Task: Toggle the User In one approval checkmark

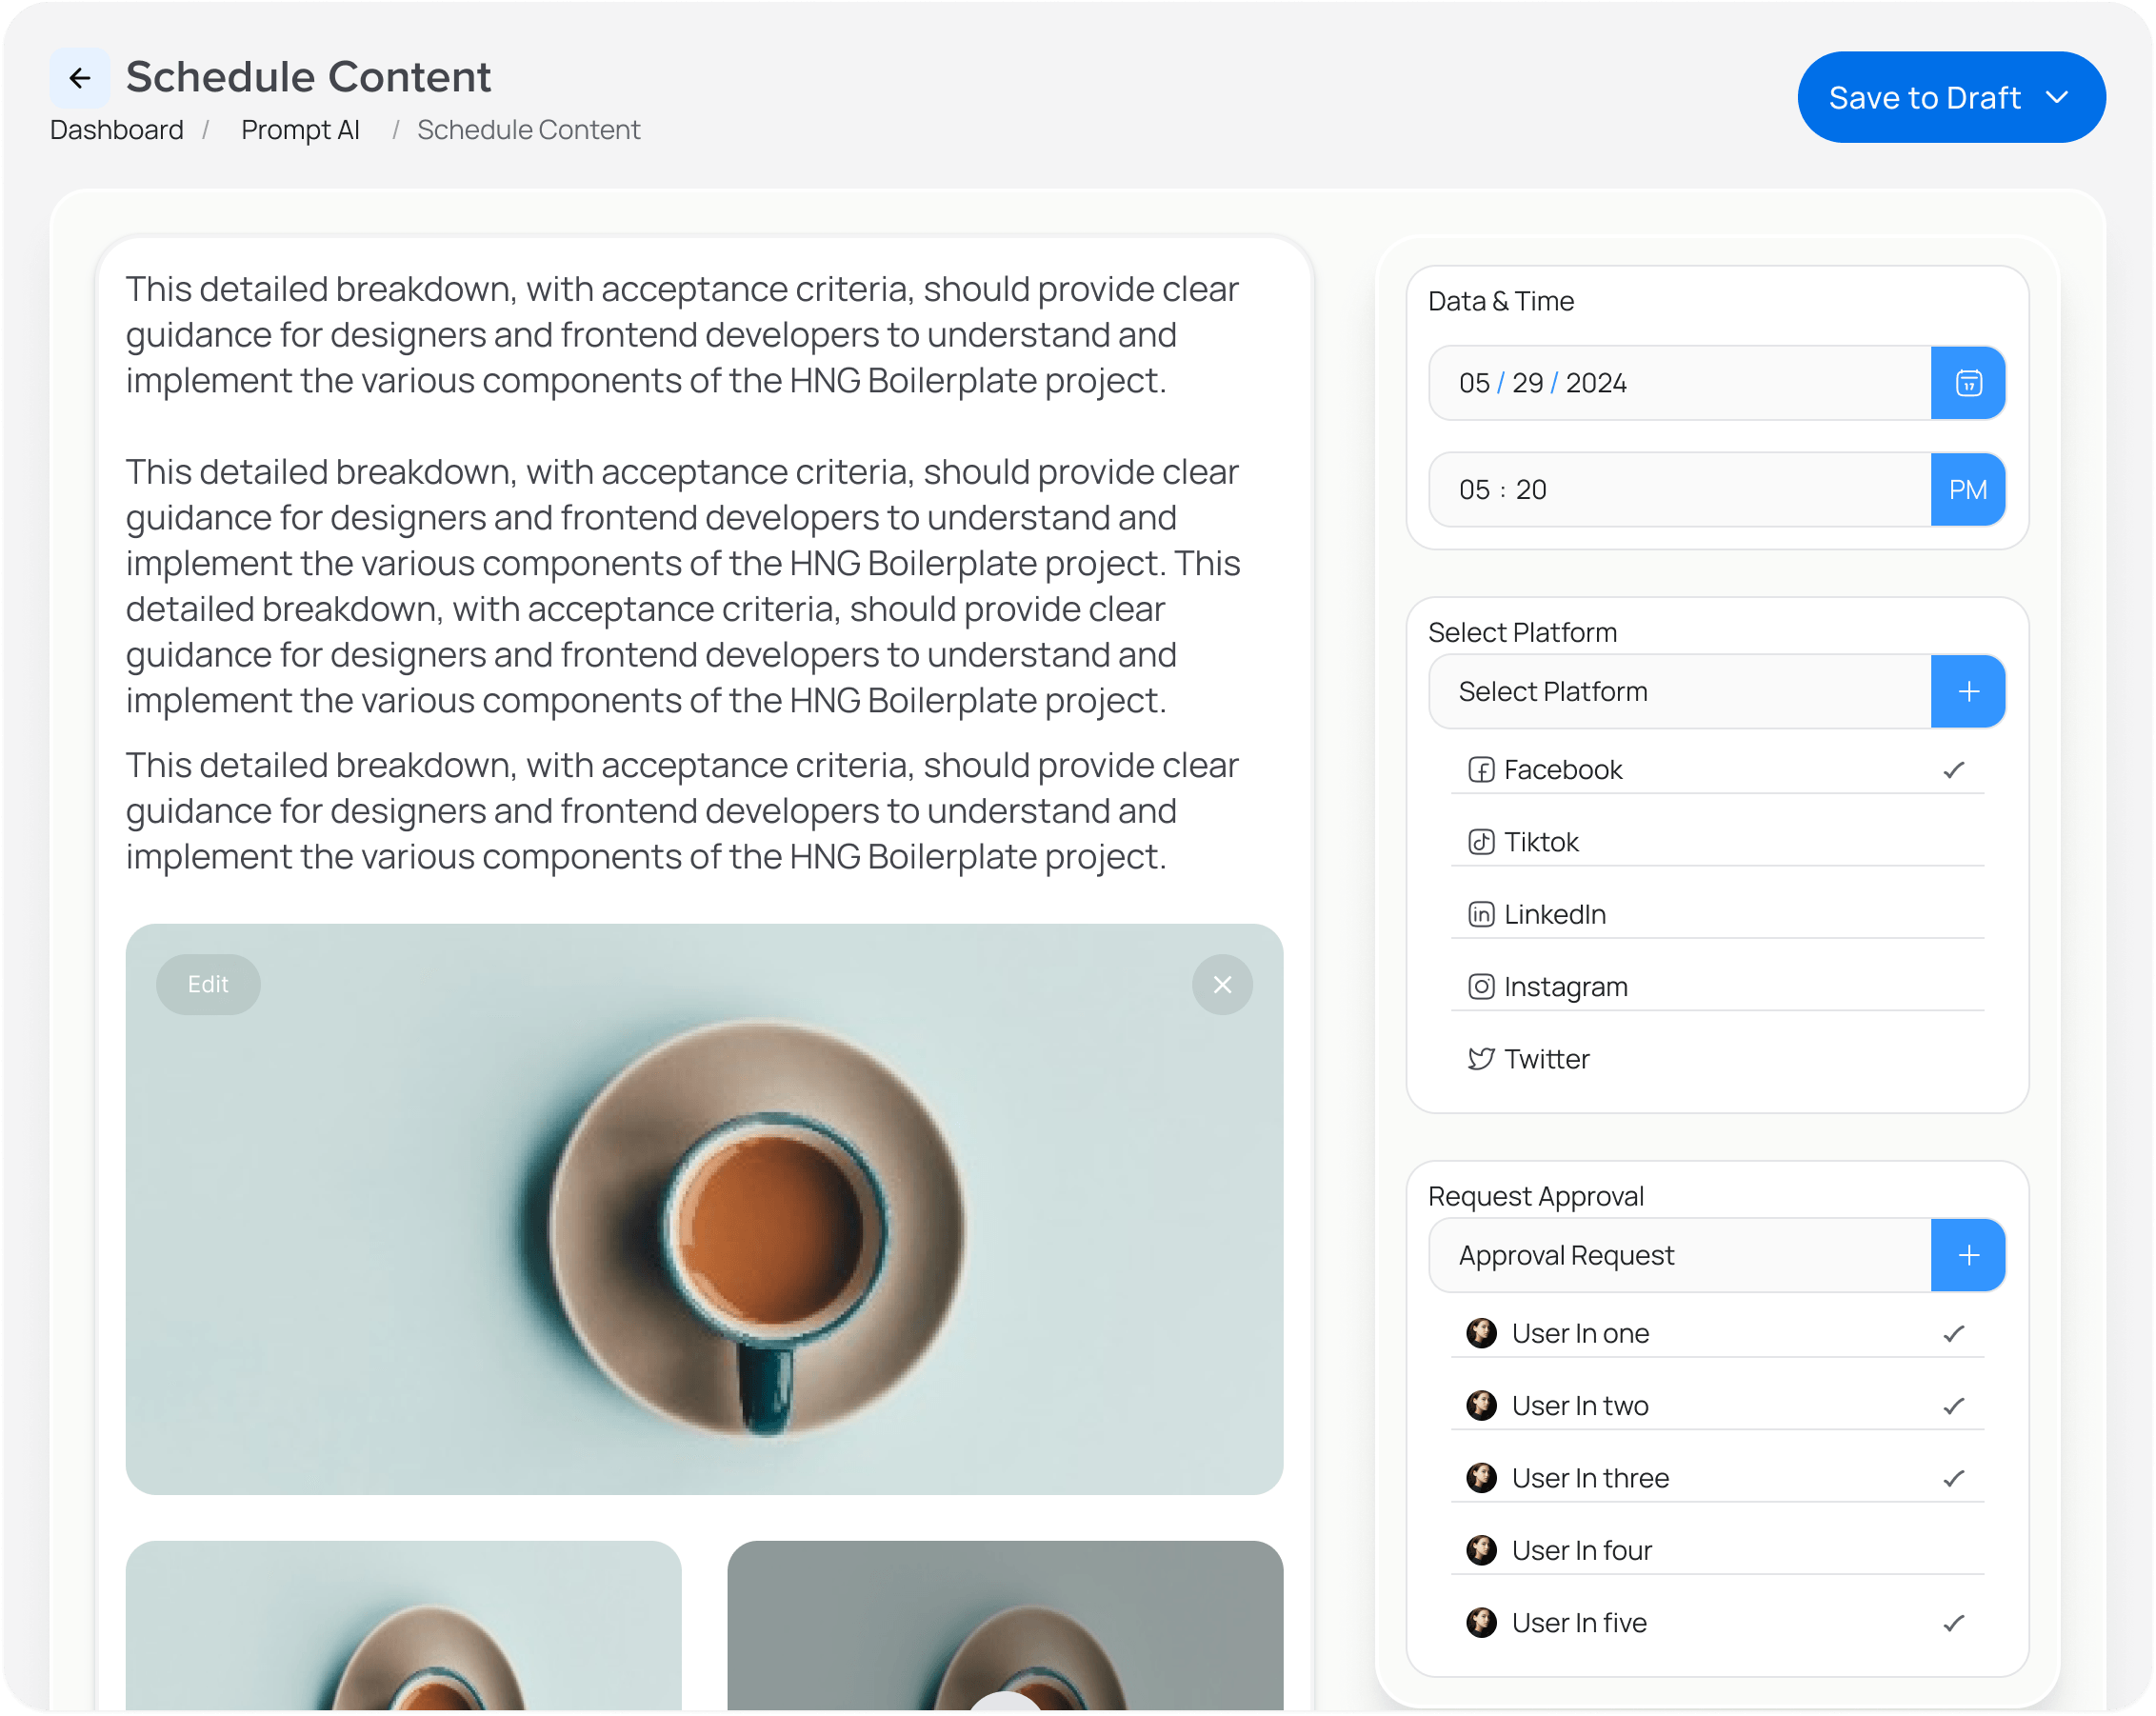Action: [1953, 1333]
